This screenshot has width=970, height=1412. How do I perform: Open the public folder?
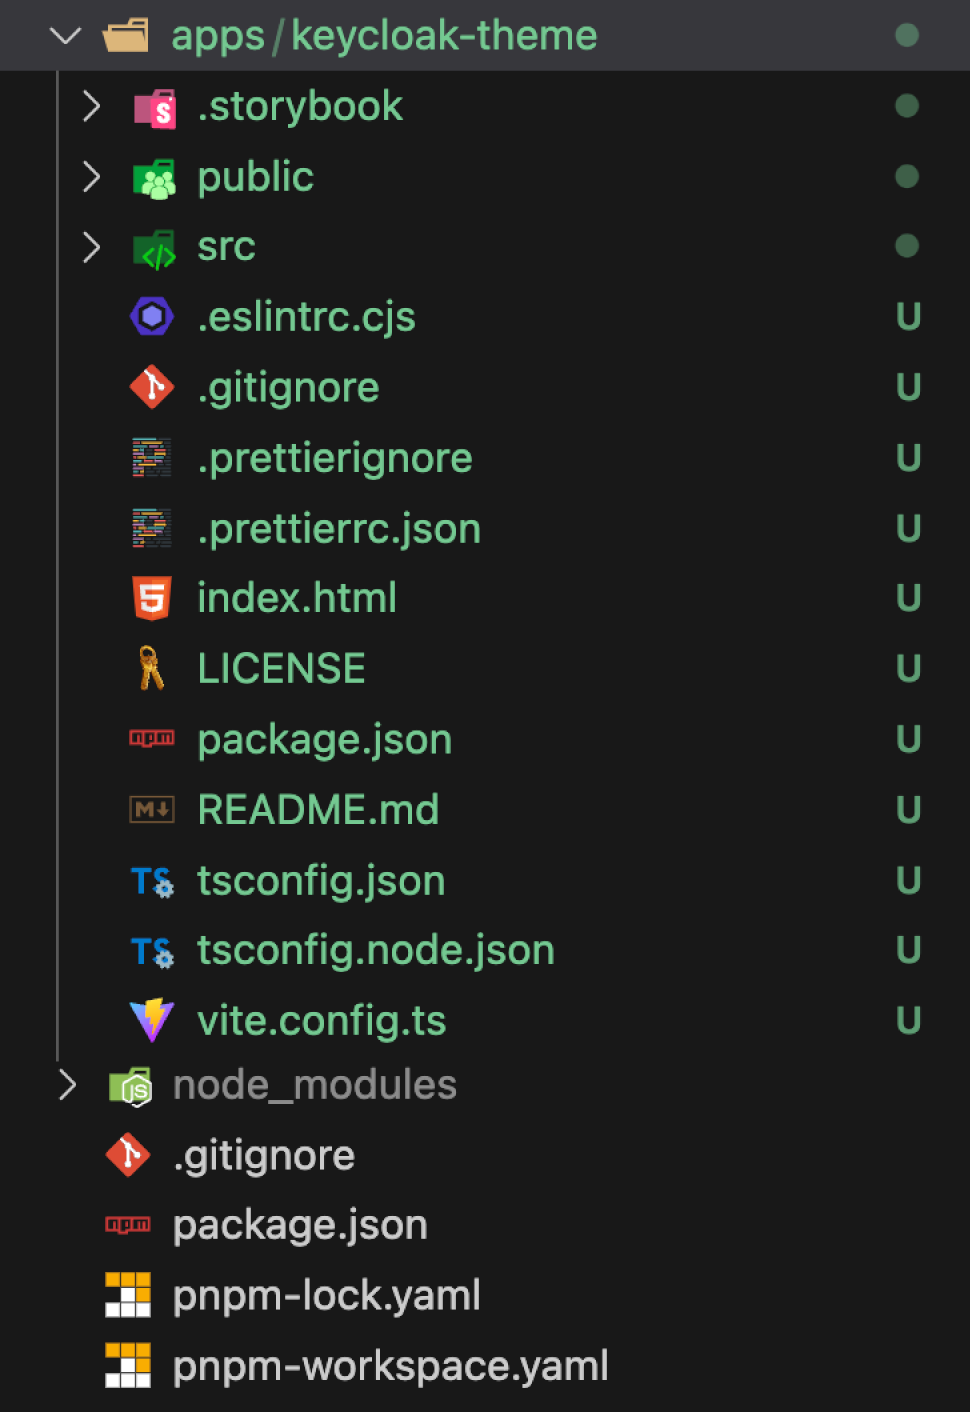coord(255,177)
